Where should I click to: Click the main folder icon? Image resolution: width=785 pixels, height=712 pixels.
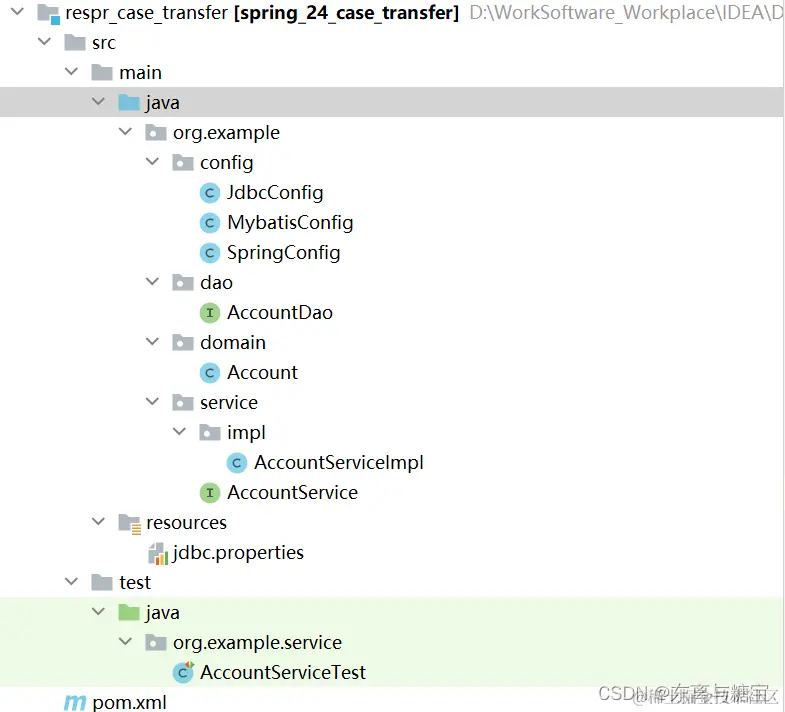tap(102, 73)
